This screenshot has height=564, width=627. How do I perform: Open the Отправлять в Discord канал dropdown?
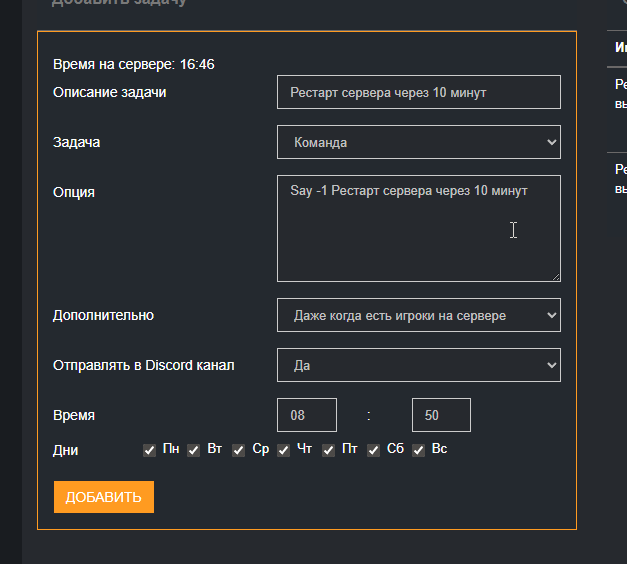[418, 365]
